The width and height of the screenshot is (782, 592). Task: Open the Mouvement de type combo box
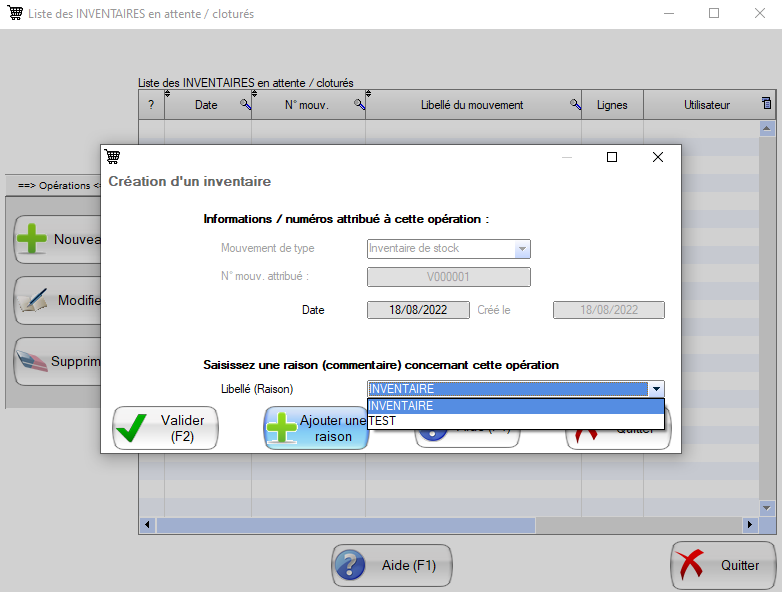(449, 249)
